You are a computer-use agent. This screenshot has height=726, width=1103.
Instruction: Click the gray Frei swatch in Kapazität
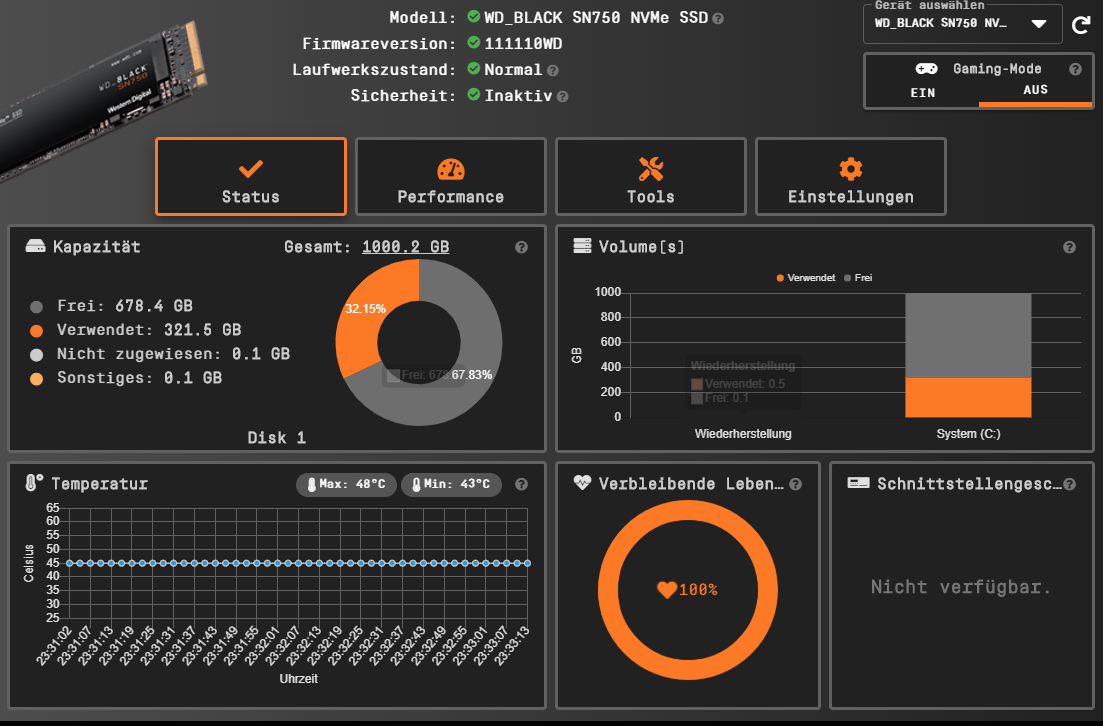coord(37,307)
